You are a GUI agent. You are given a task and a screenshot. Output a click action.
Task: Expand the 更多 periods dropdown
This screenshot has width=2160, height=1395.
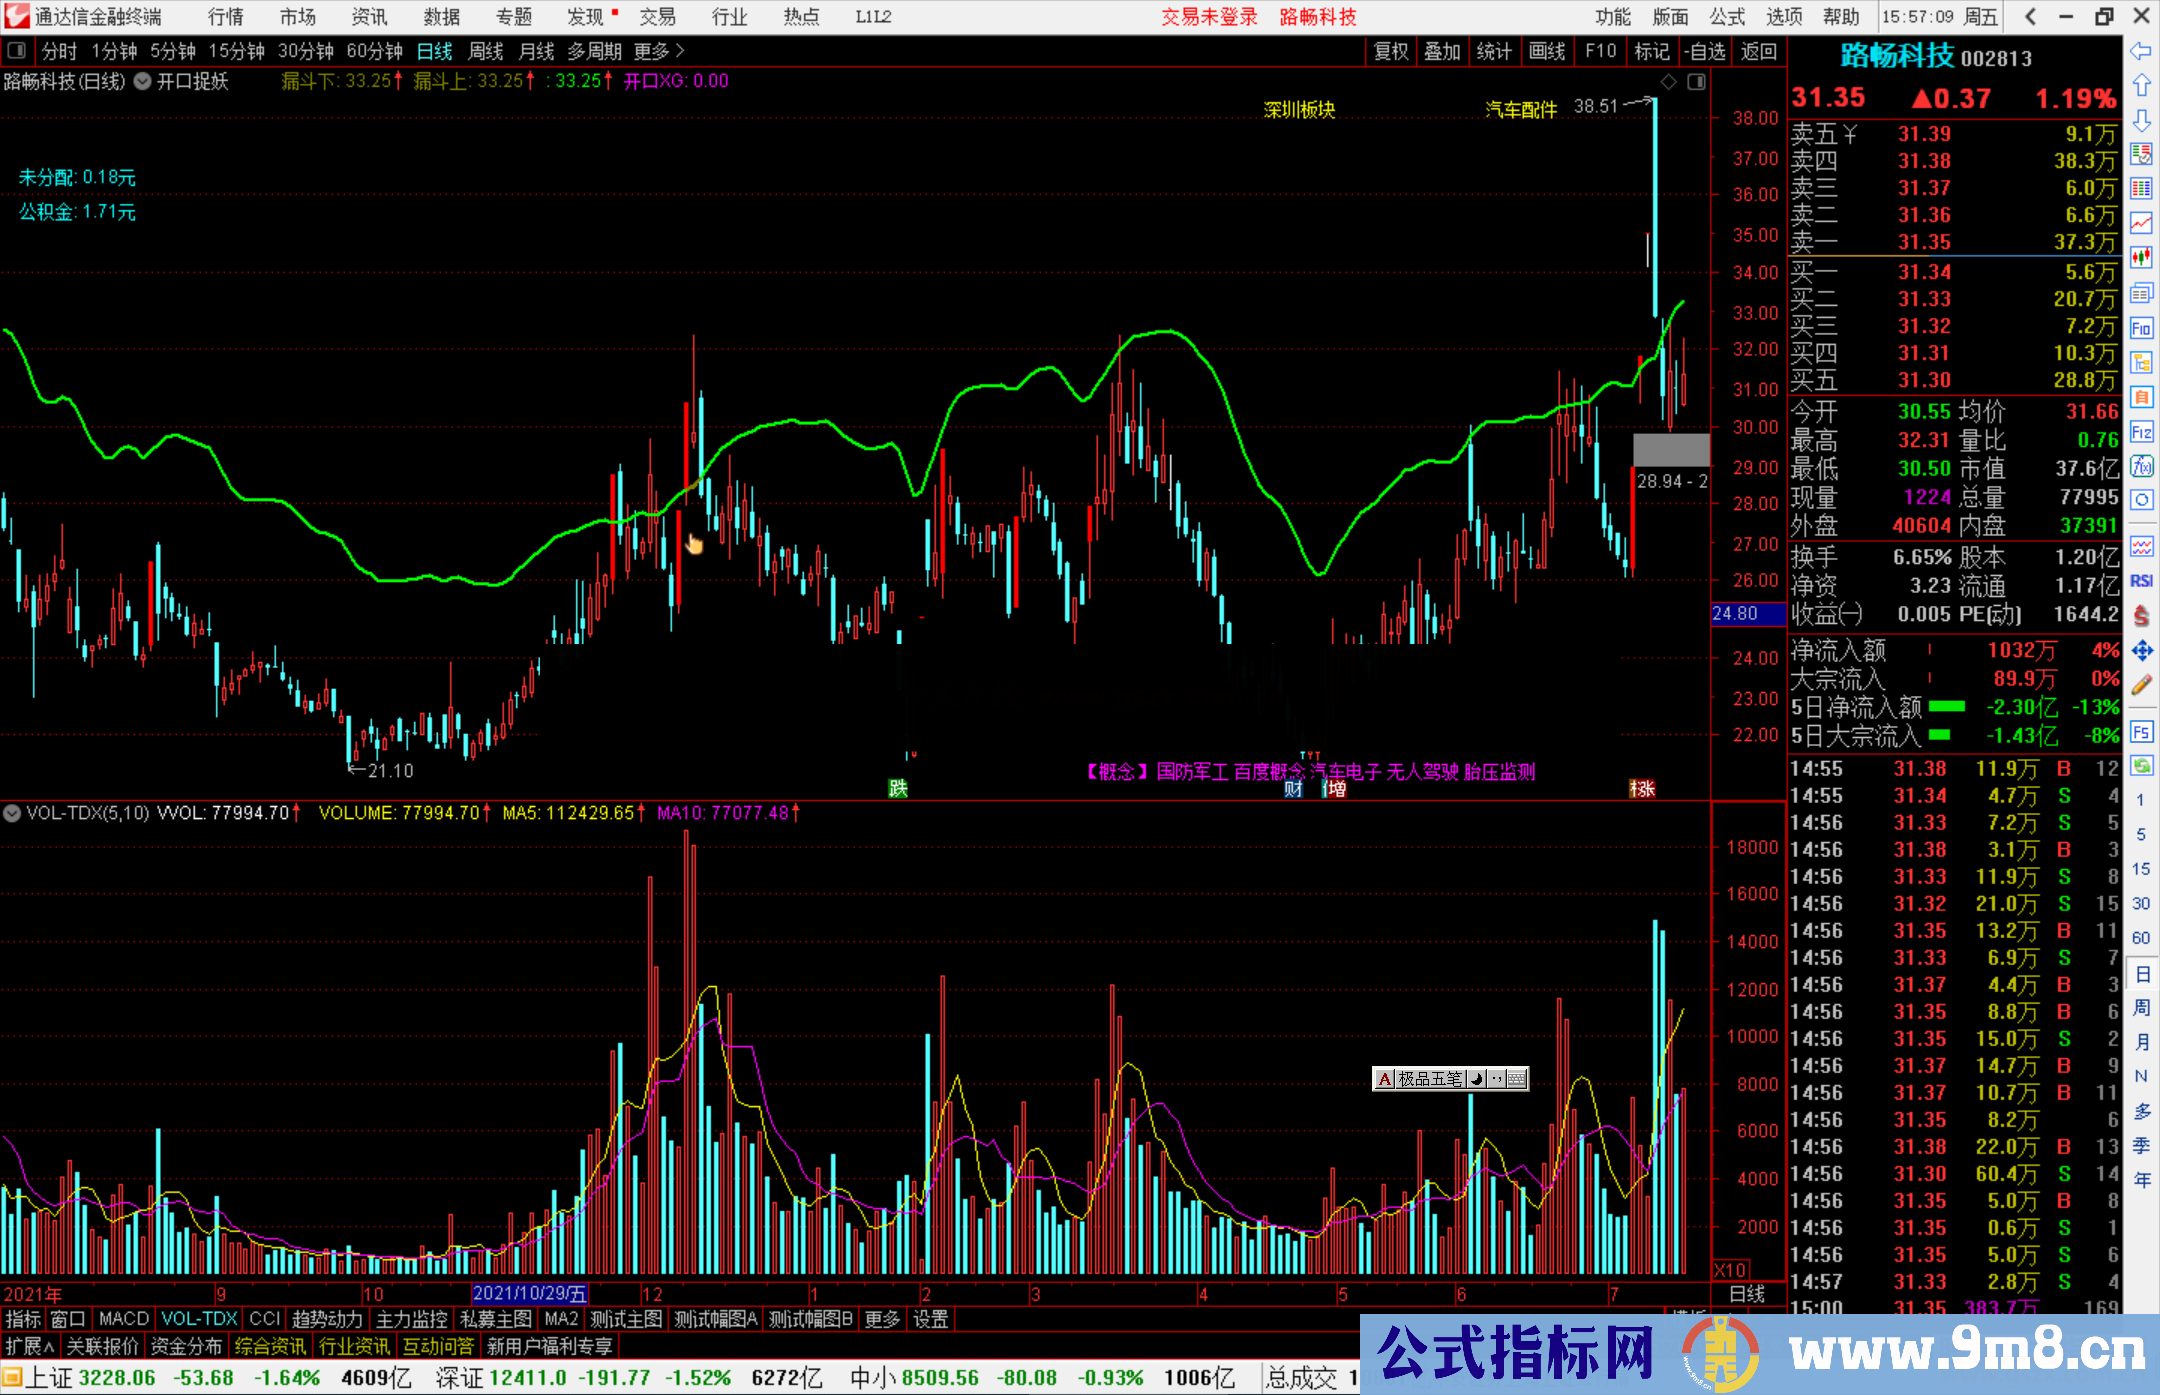(x=659, y=51)
